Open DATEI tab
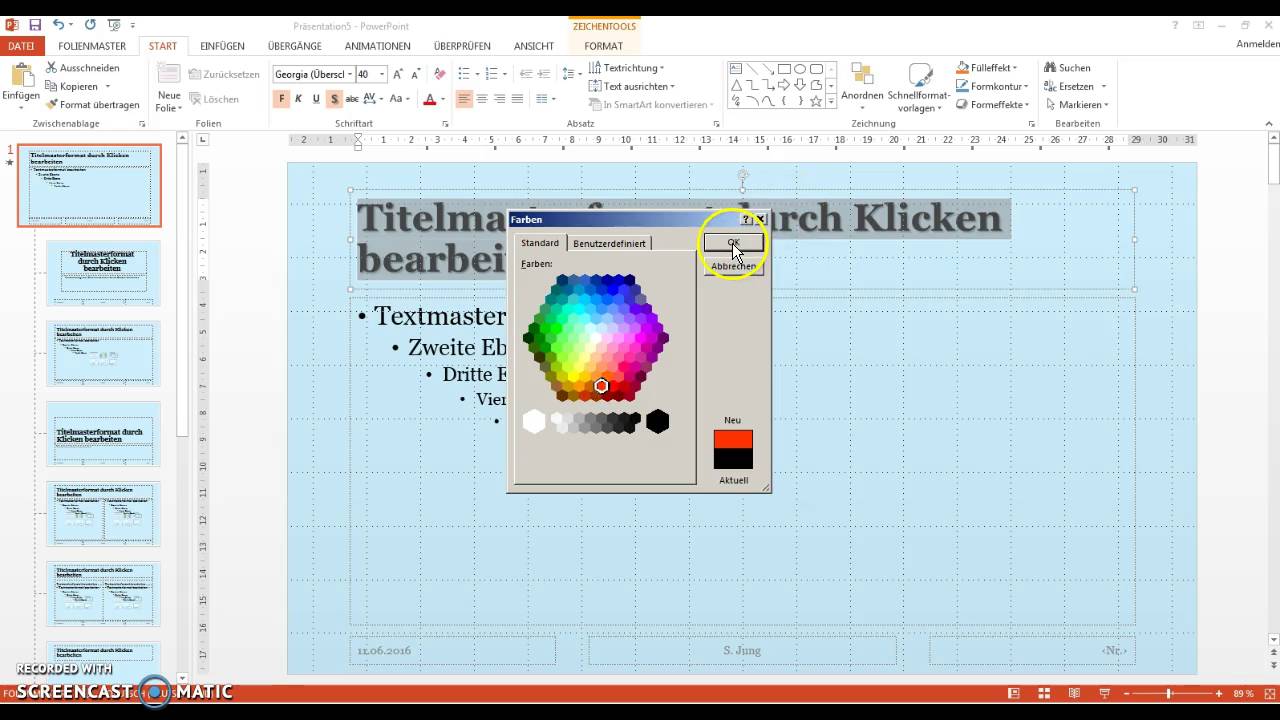 click(21, 46)
